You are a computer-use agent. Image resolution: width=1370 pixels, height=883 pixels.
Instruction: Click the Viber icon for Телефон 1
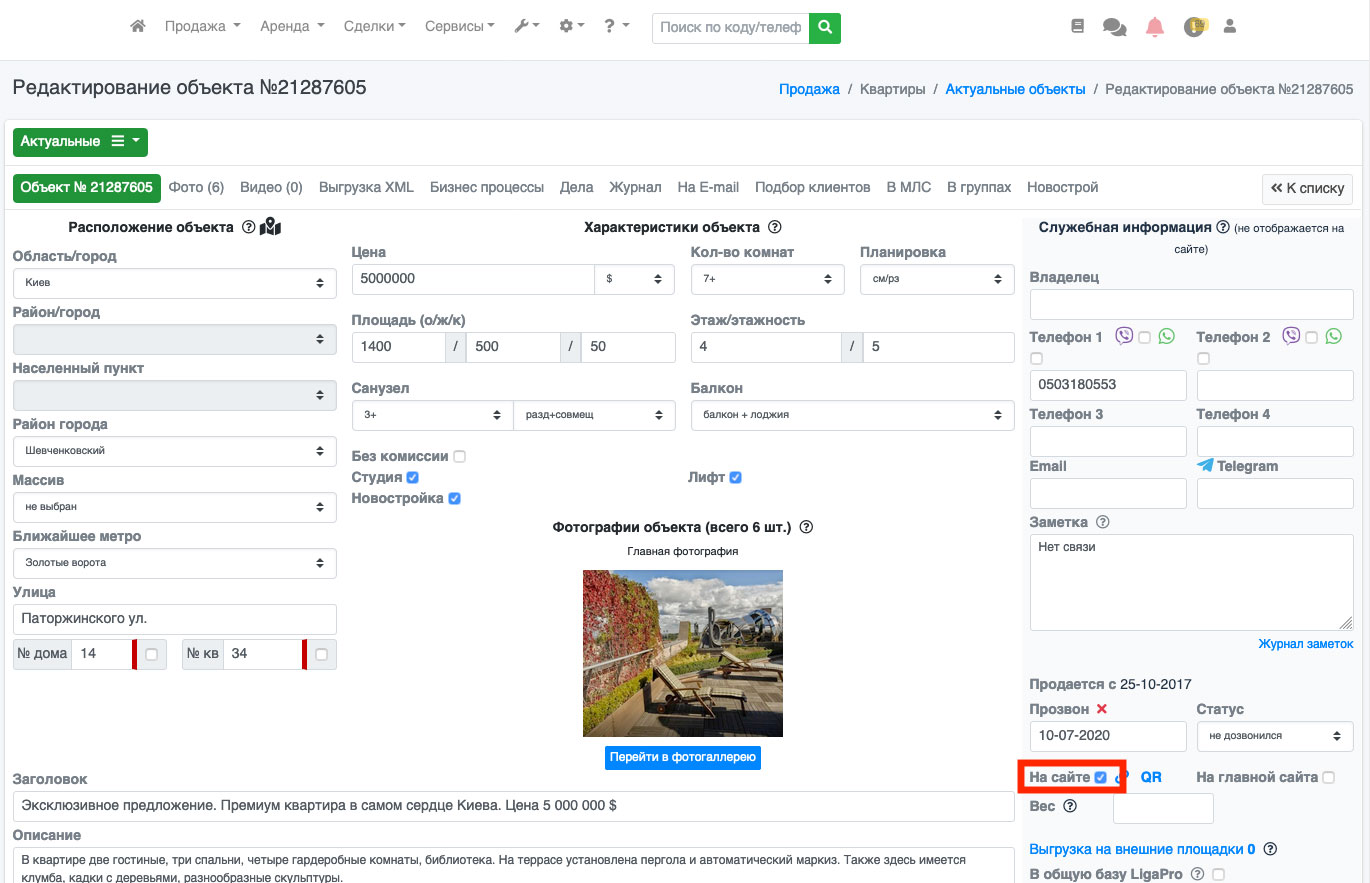1124,337
